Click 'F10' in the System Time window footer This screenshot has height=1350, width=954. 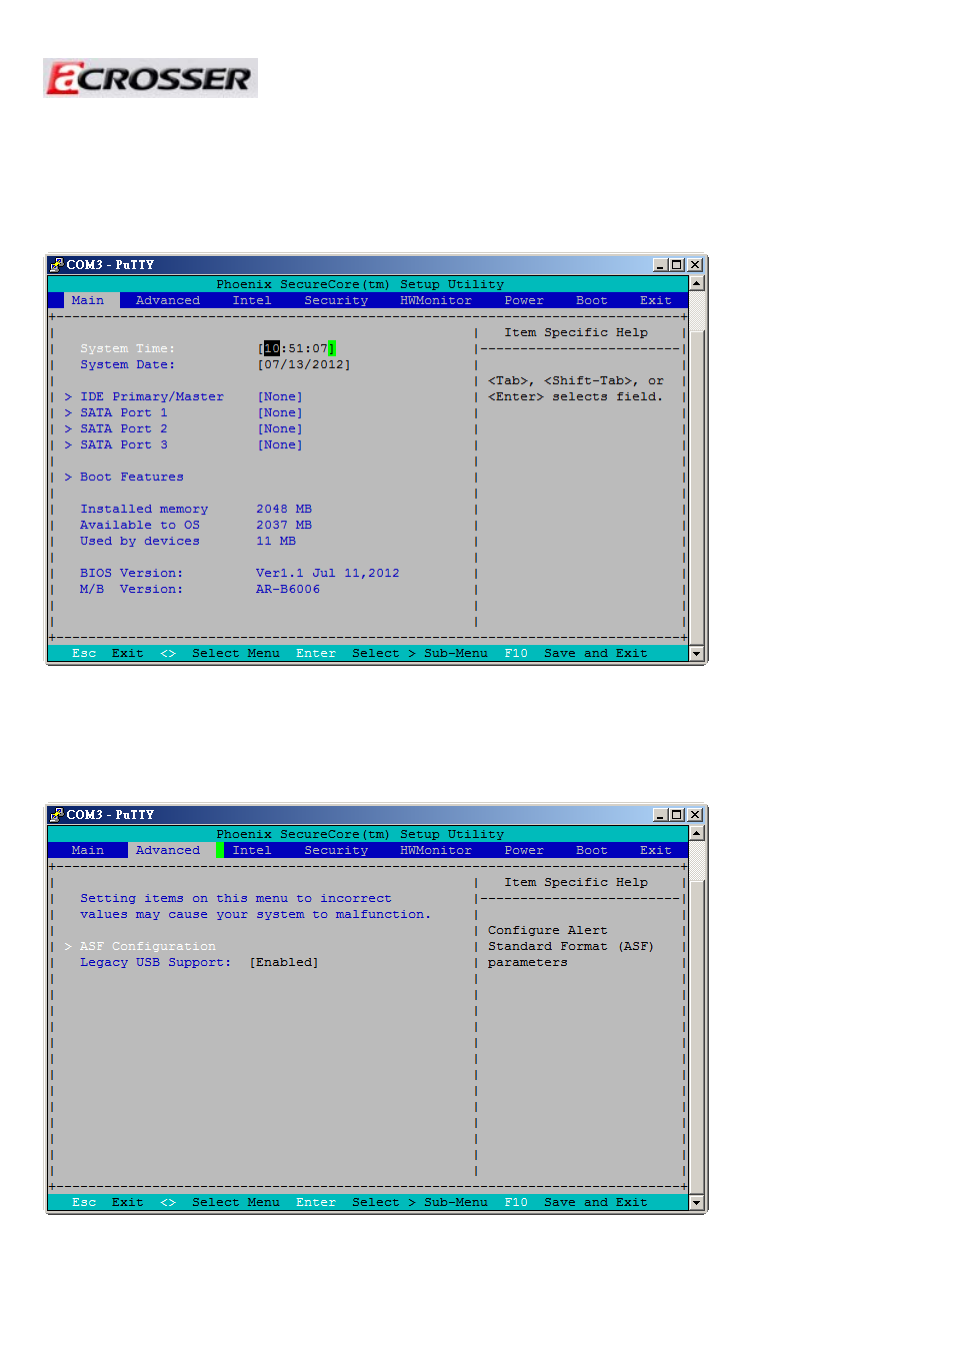(516, 654)
